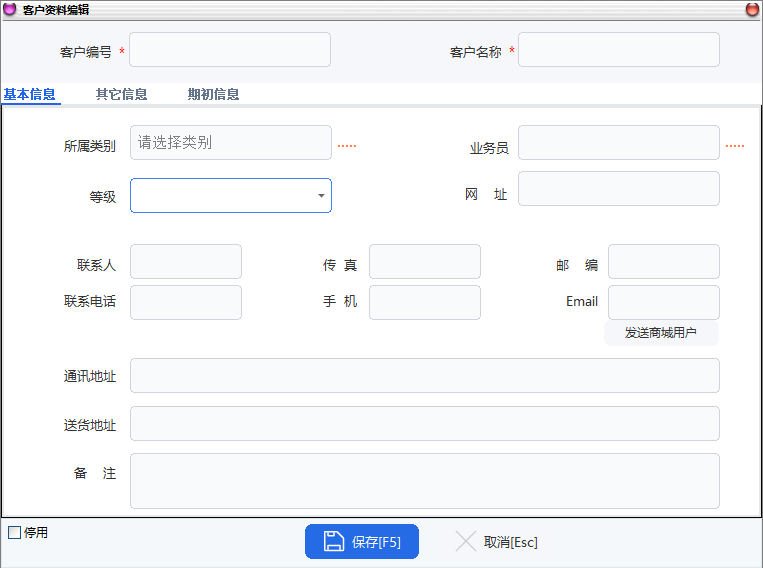Click into the 备注 text area
Viewport: 763px width, 568px height.
click(x=424, y=481)
